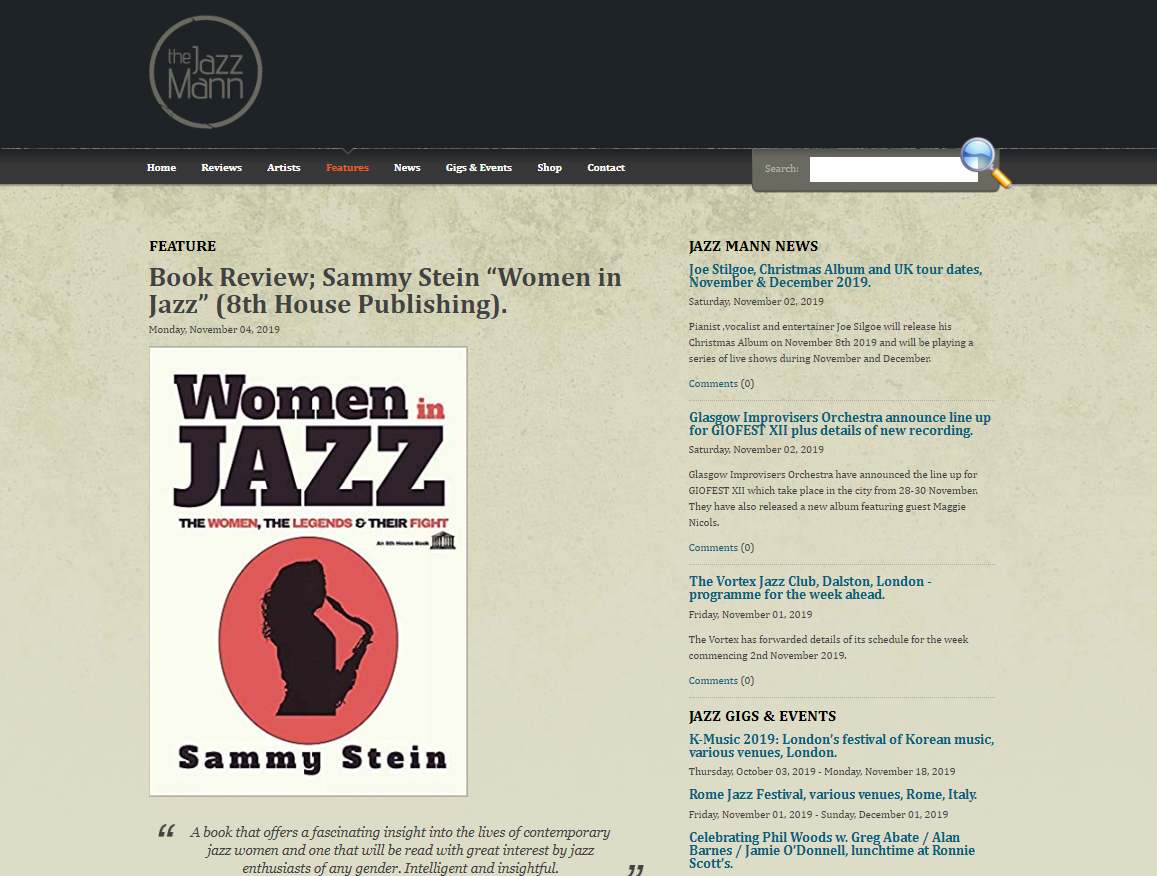View Comments under Vortex Jazz Club article

pyautogui.click(x=721, y=680)
